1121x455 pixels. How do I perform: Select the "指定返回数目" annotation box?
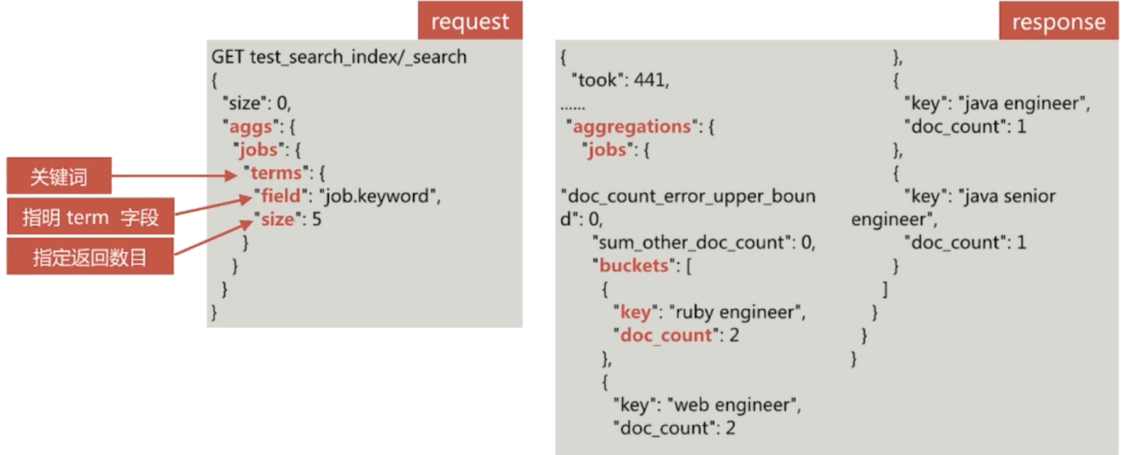pos(90,257)
